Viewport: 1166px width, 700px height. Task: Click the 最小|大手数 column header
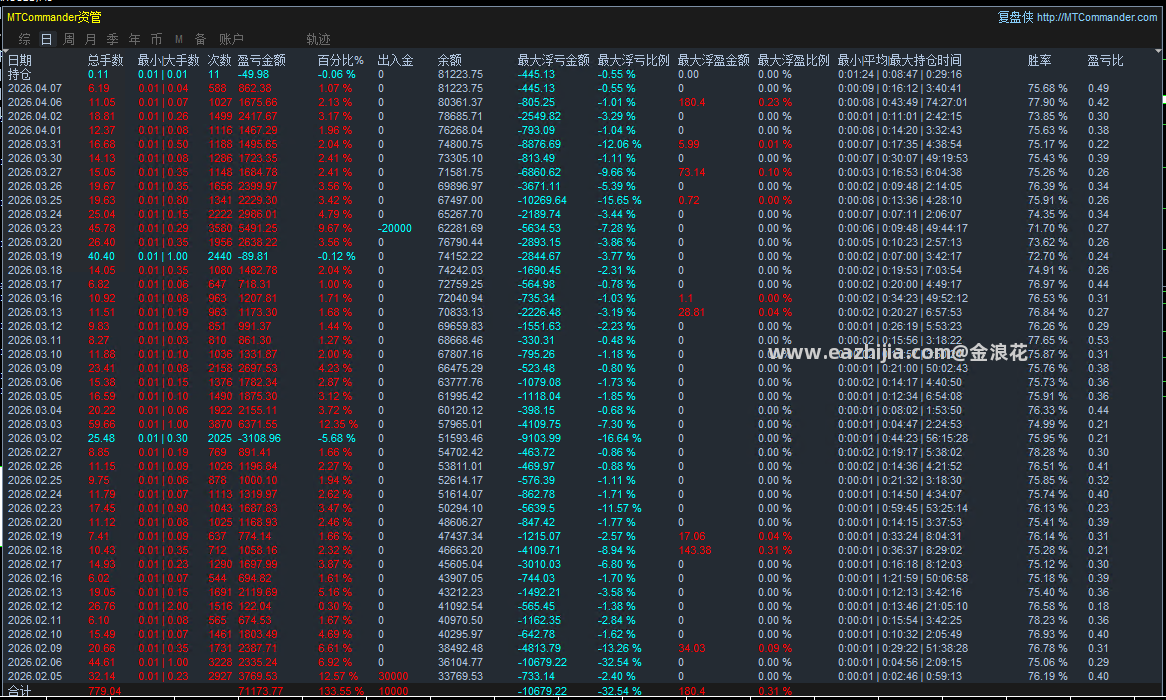pos(168,60)
